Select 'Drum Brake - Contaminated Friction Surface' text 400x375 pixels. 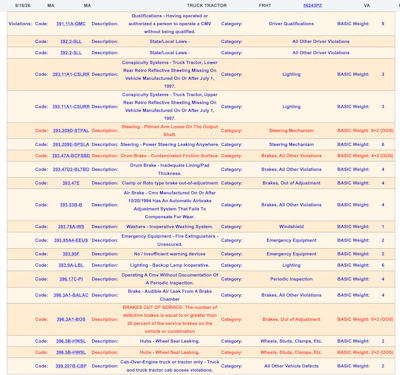170,156
